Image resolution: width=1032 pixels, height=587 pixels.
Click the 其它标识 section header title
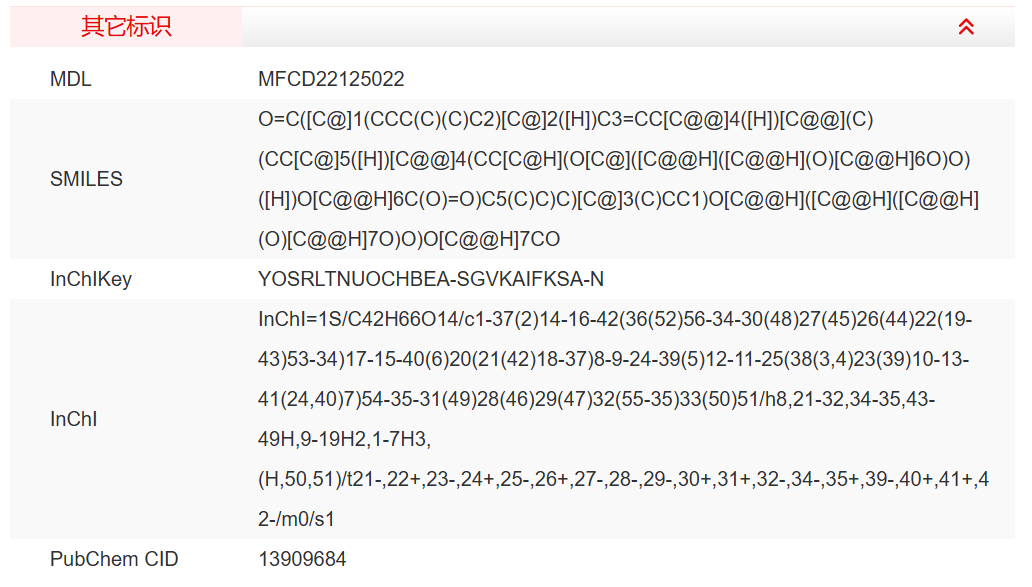[126, 27]
